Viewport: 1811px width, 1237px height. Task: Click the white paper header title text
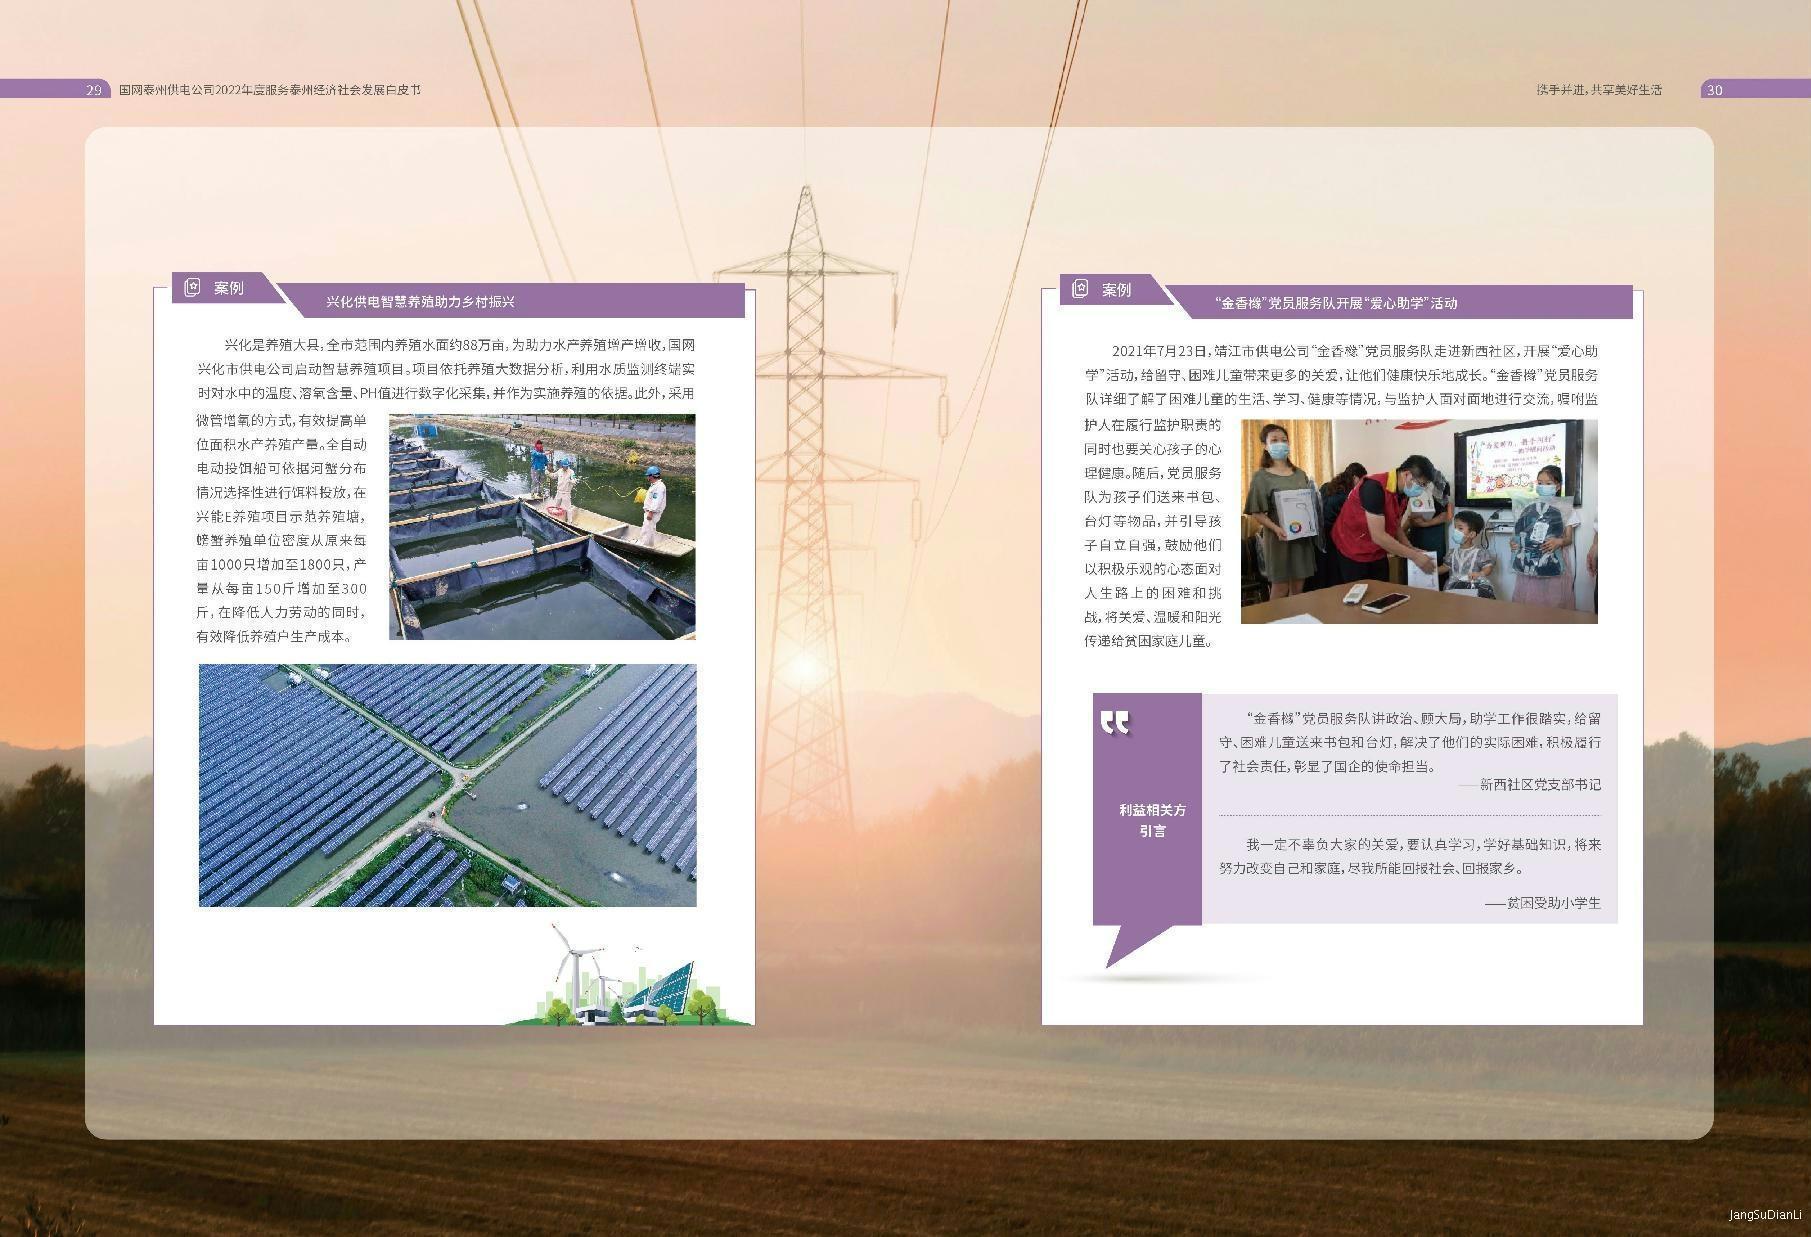tap(270, 90)
